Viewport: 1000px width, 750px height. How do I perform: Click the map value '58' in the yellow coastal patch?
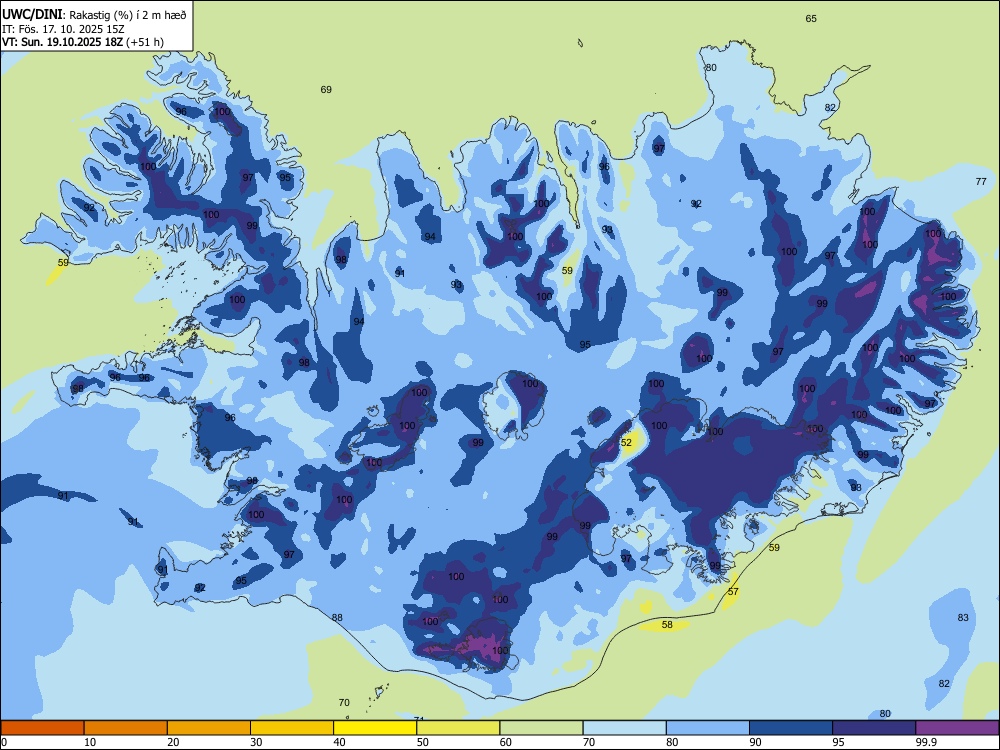(667, 625)
